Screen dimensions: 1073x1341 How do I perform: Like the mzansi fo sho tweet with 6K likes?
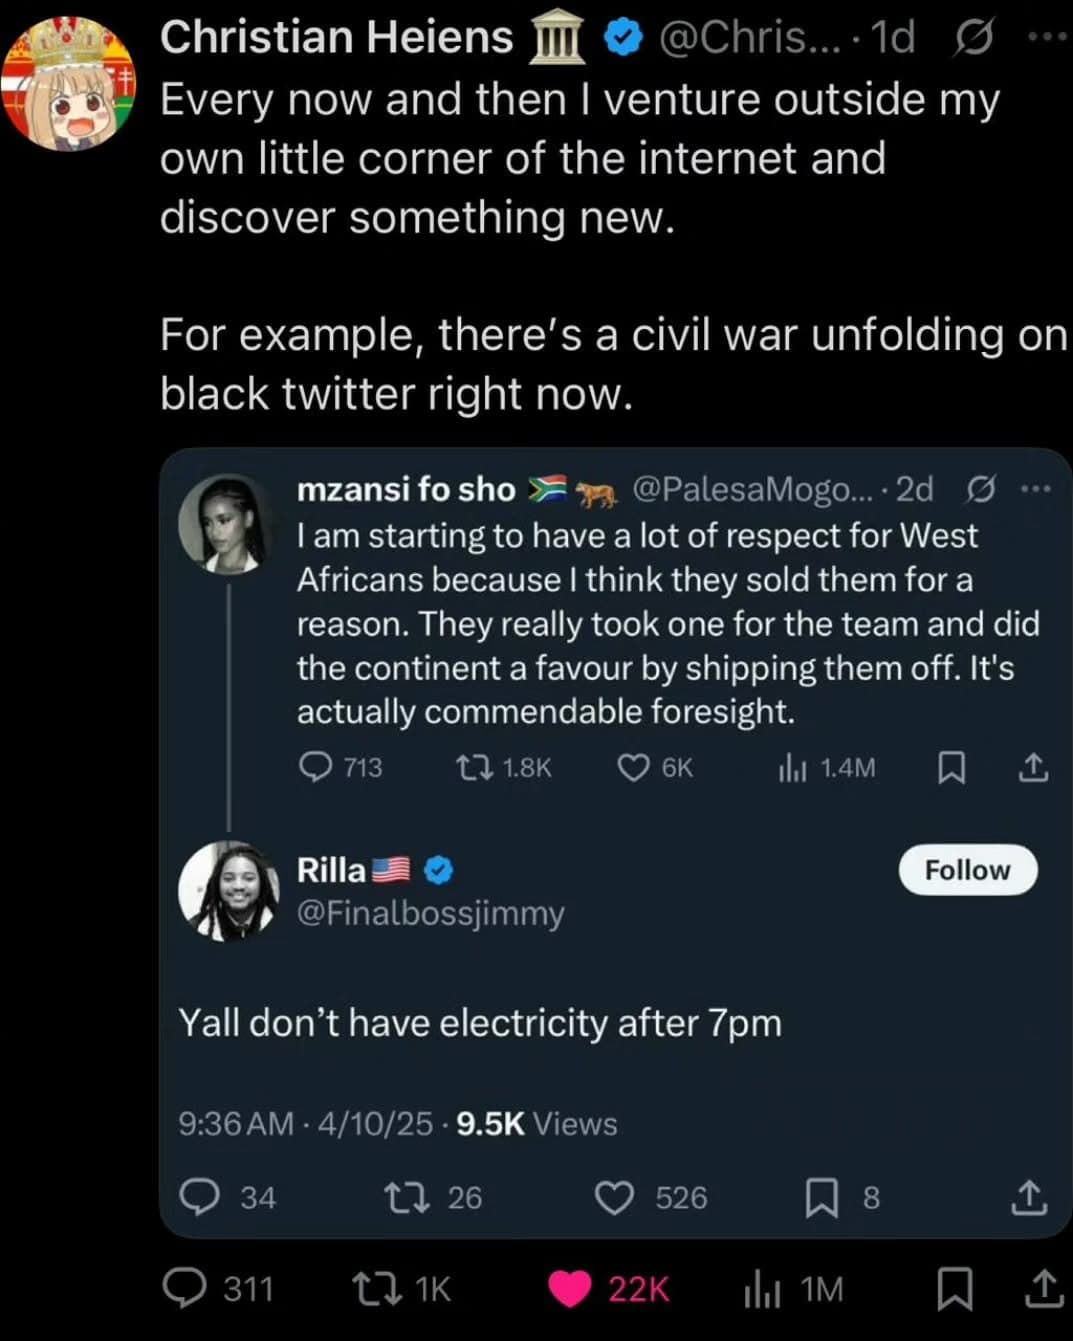click(x=633, y=767)
